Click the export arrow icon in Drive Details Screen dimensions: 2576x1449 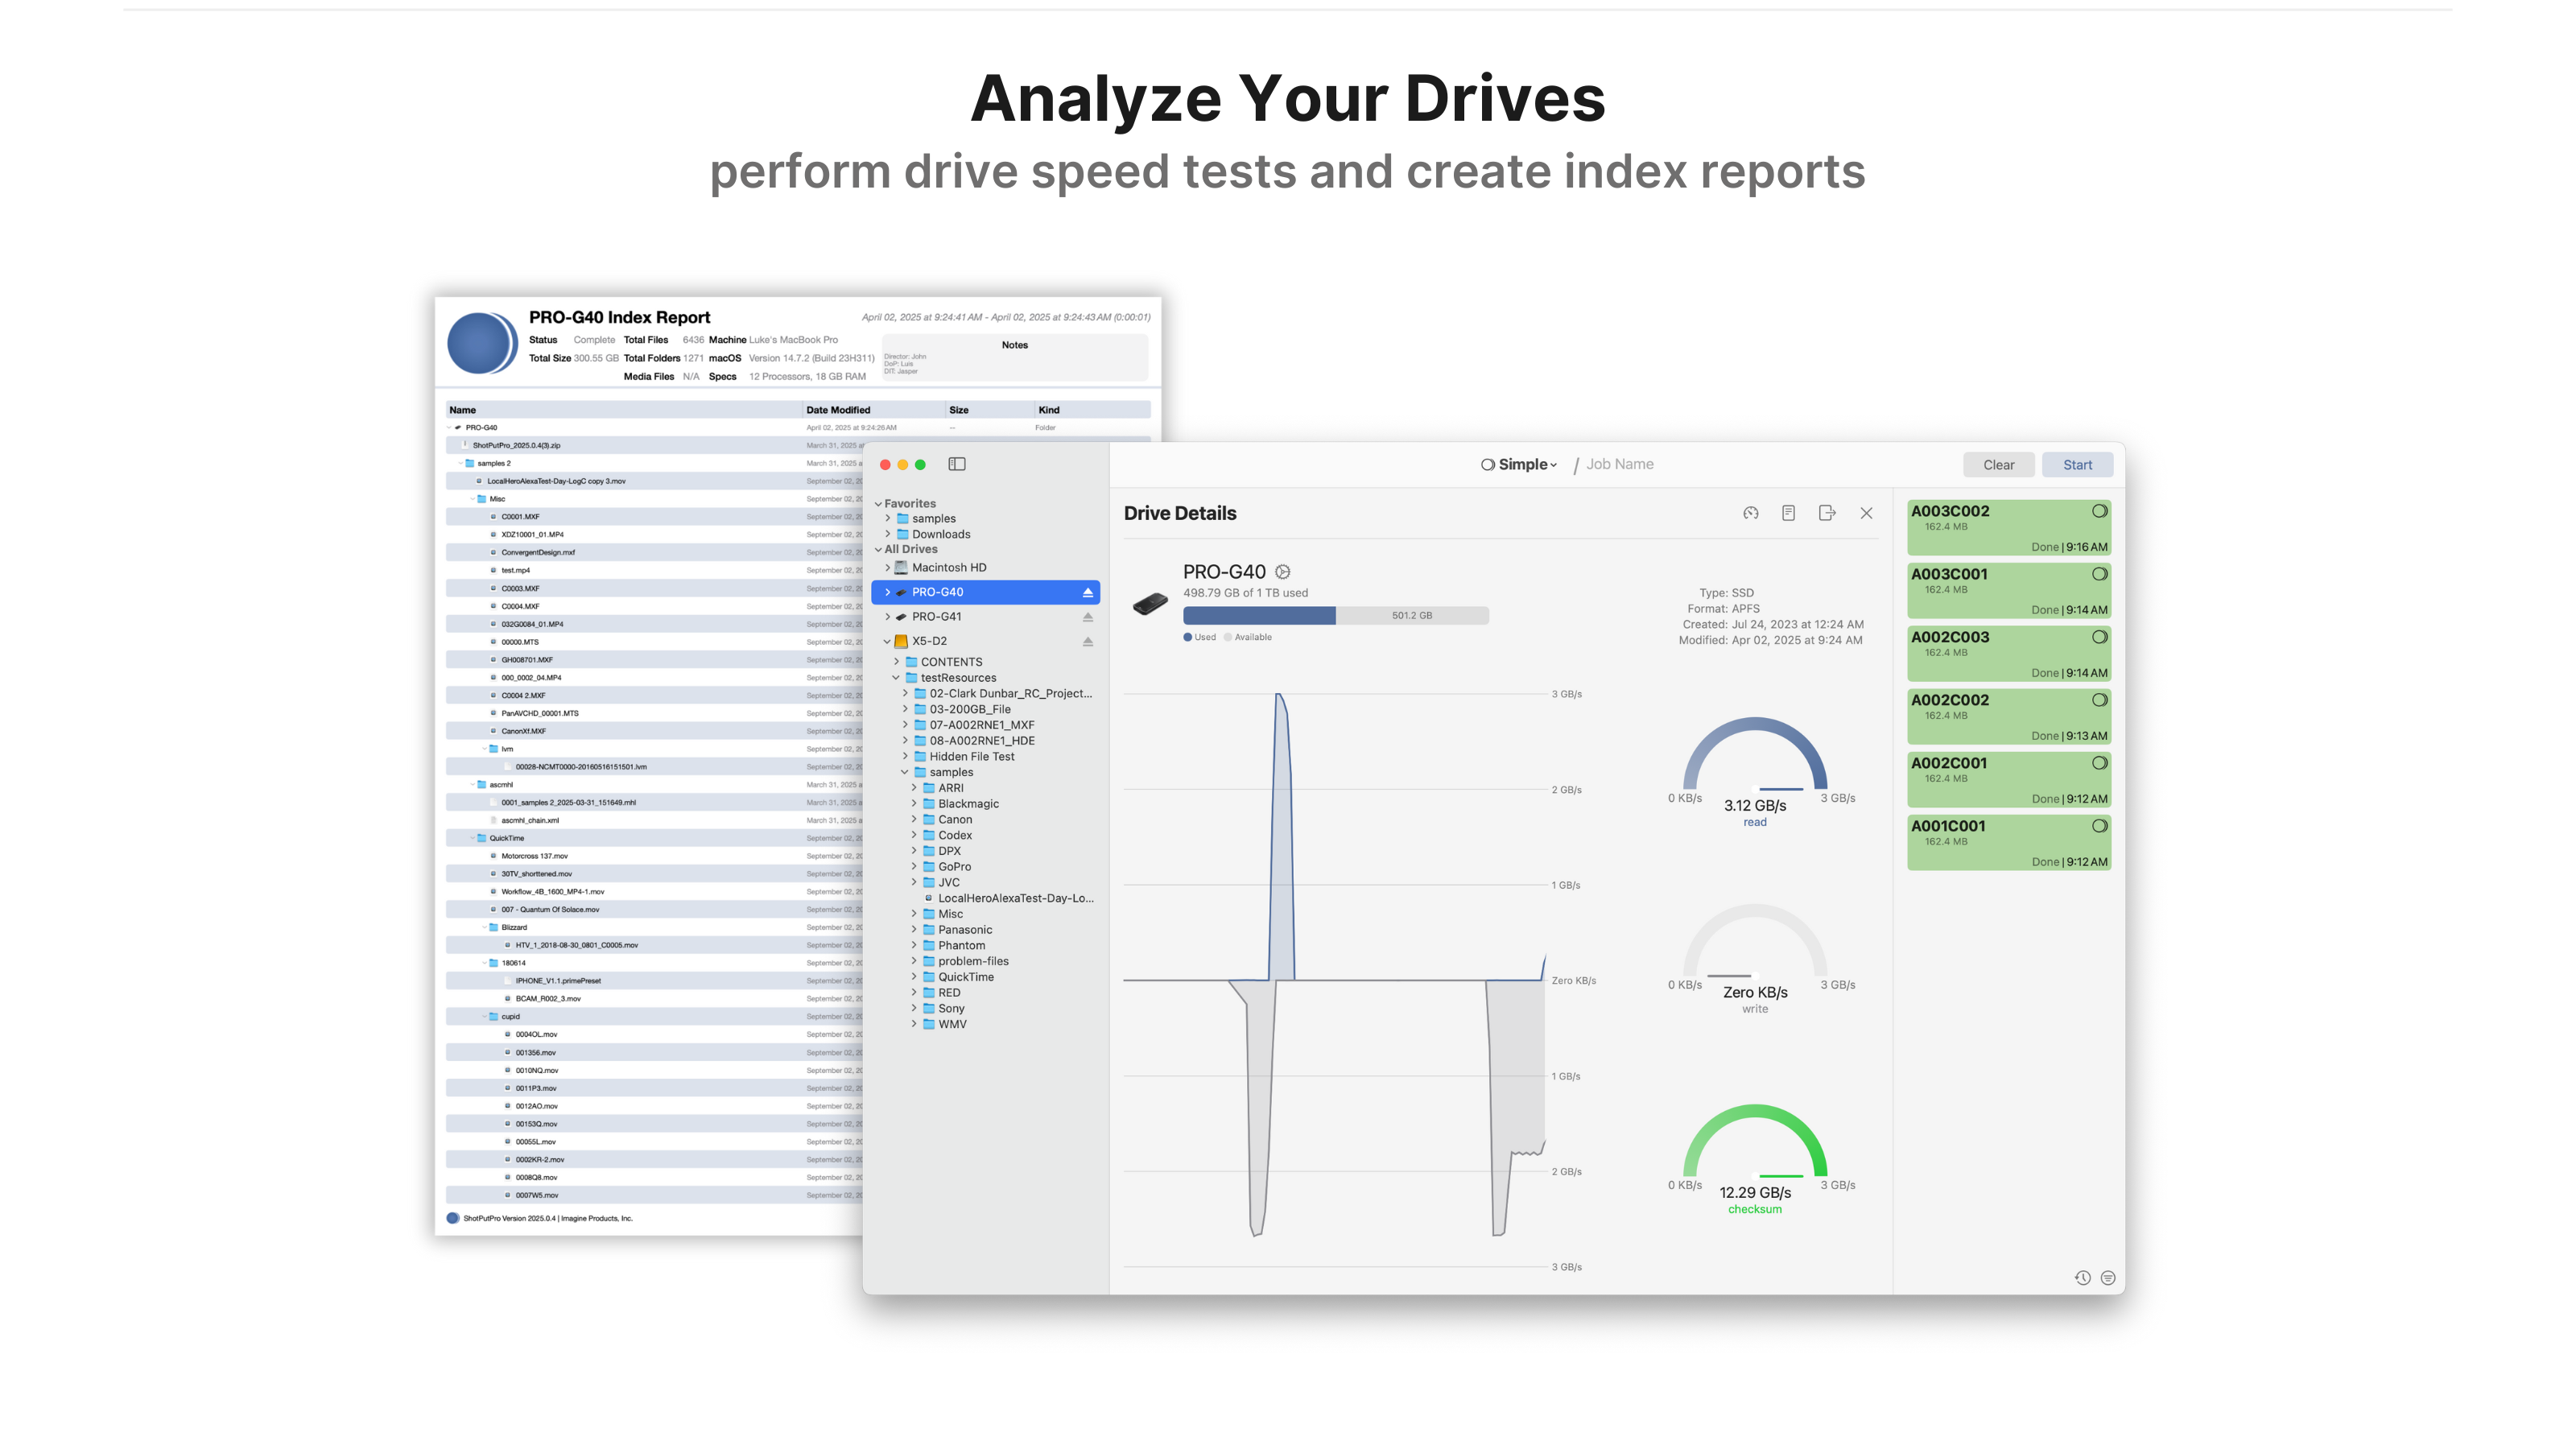1827,513
